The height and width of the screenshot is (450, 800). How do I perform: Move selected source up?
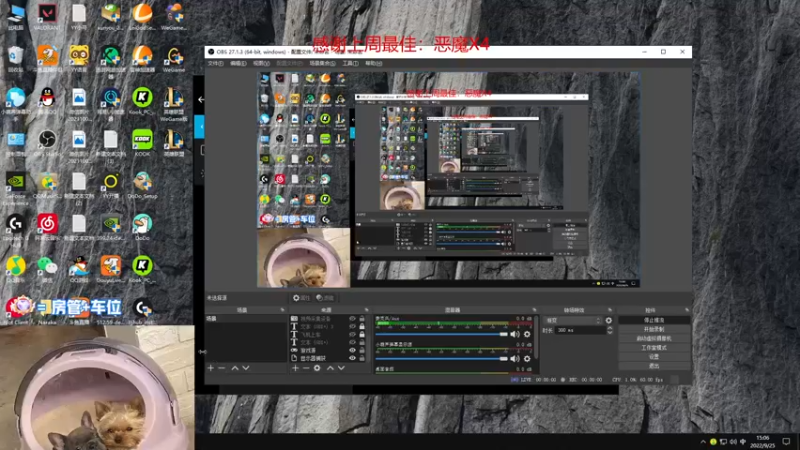coord(330,368)
